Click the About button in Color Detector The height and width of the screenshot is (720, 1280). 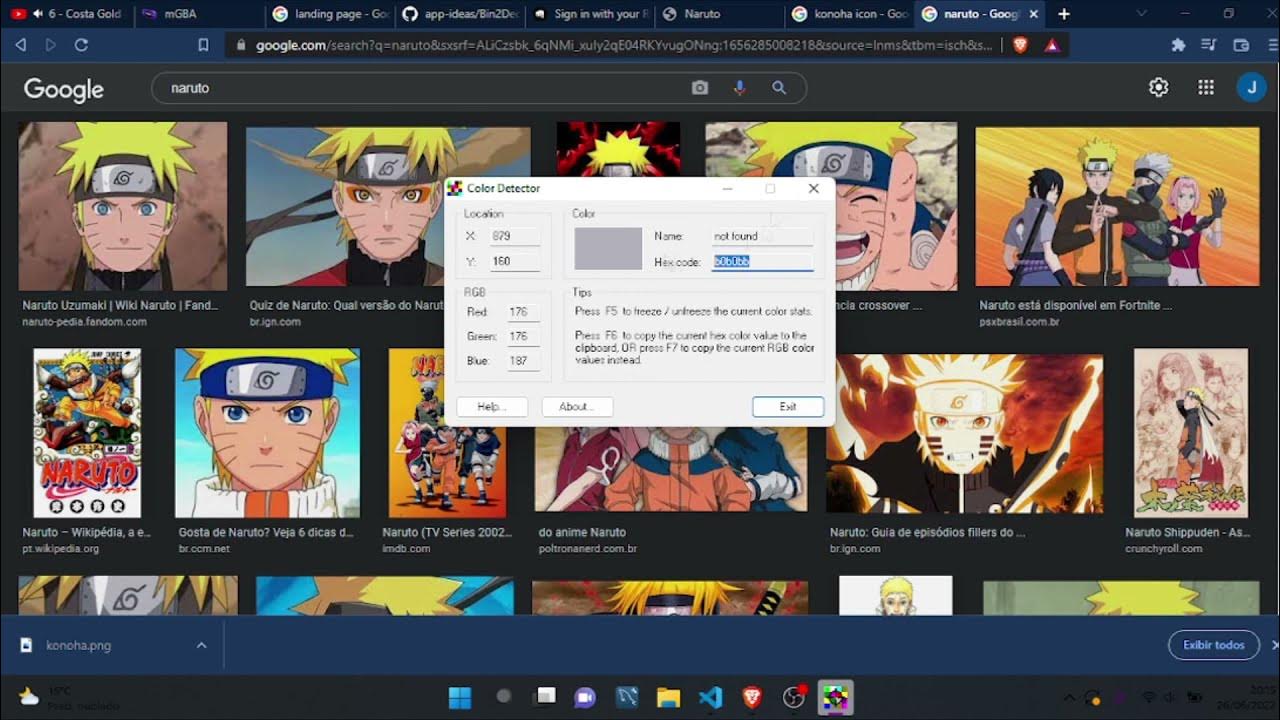(x=577, y=407)
